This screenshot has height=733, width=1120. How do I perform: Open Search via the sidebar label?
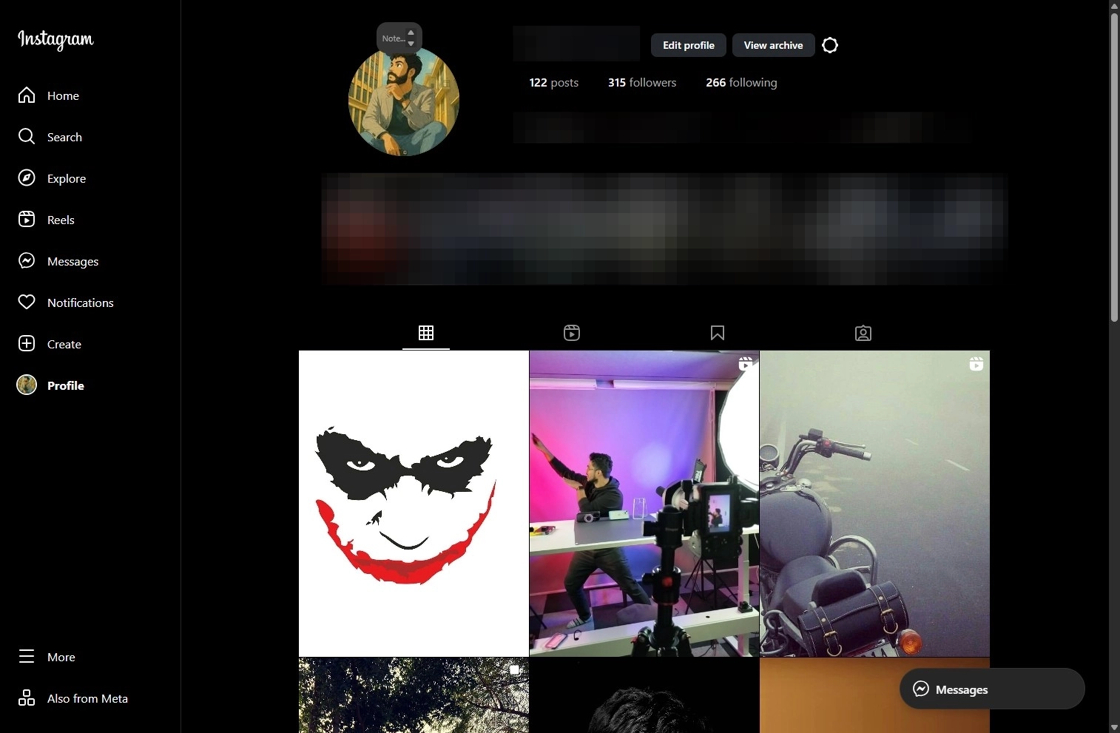coord(64,137)
